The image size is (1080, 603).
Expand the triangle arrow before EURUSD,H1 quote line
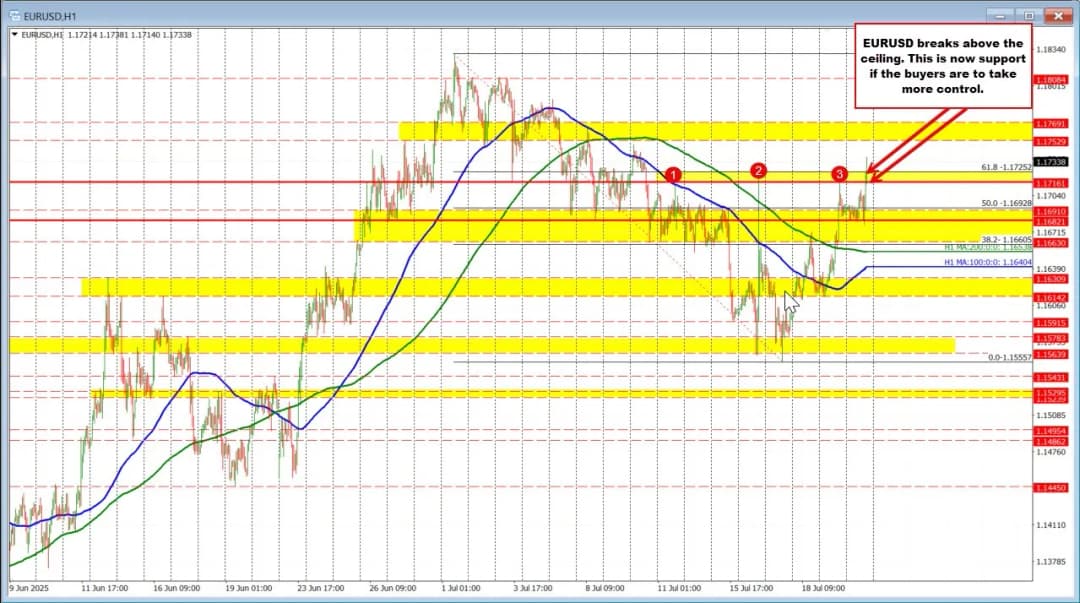point(14,34)
